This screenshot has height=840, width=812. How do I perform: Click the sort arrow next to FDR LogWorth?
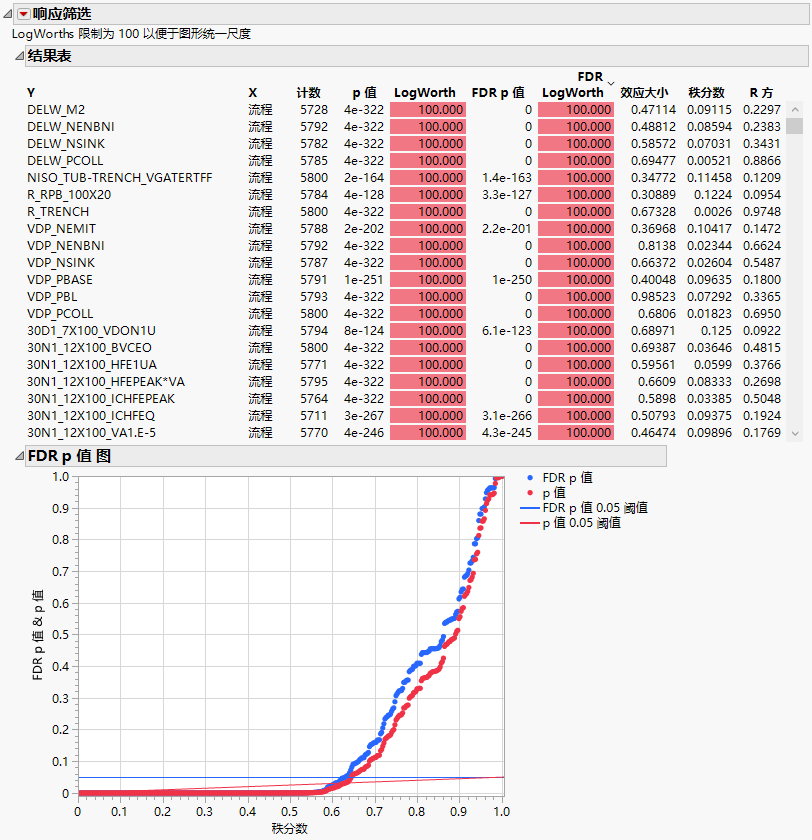[611, 83]
